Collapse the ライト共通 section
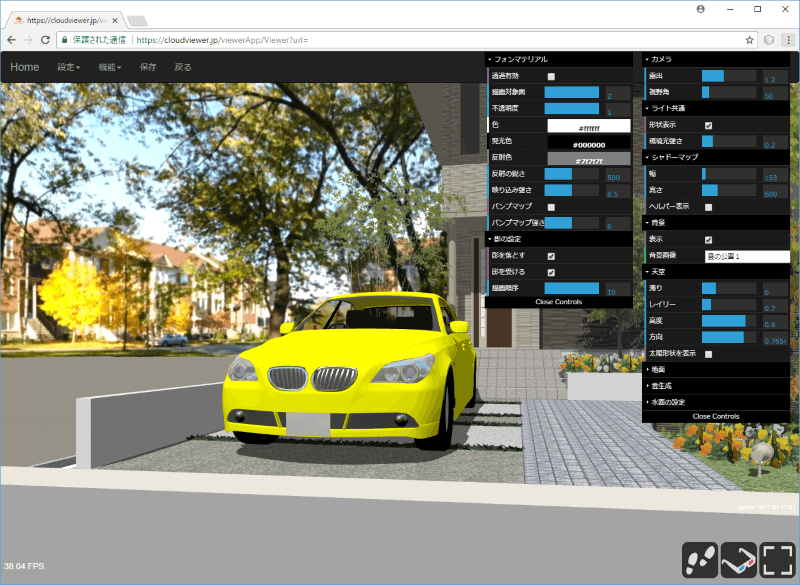The image size is (800, 585). tap(716, 108)
